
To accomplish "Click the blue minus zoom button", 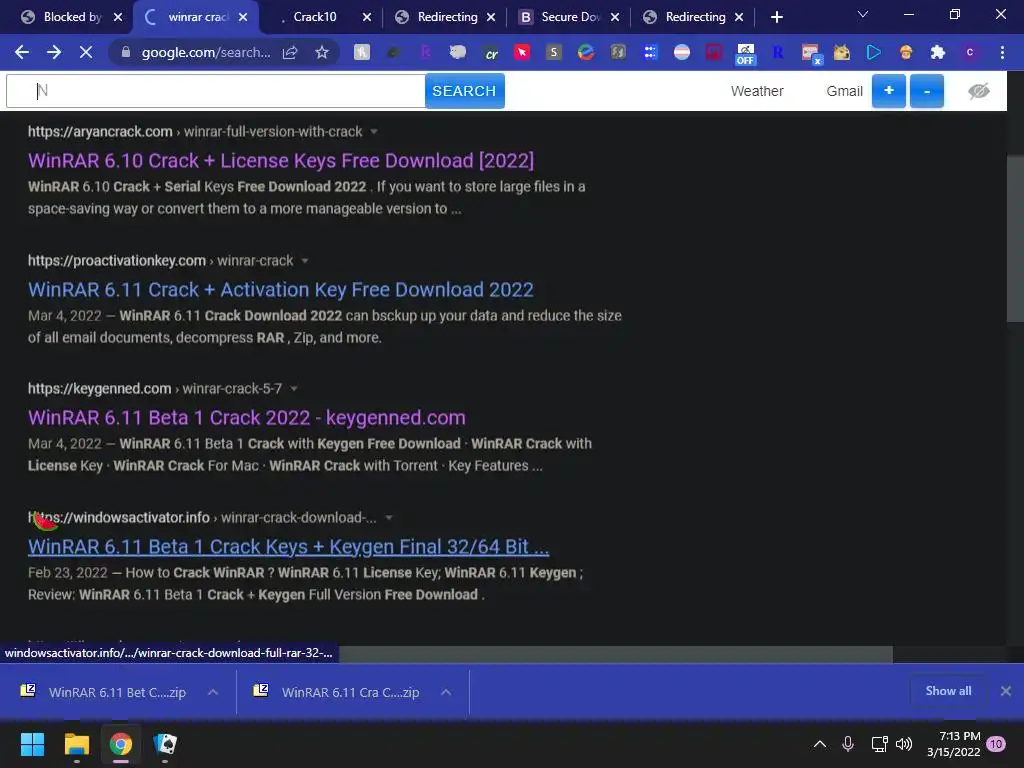I will tap(927, 91).
